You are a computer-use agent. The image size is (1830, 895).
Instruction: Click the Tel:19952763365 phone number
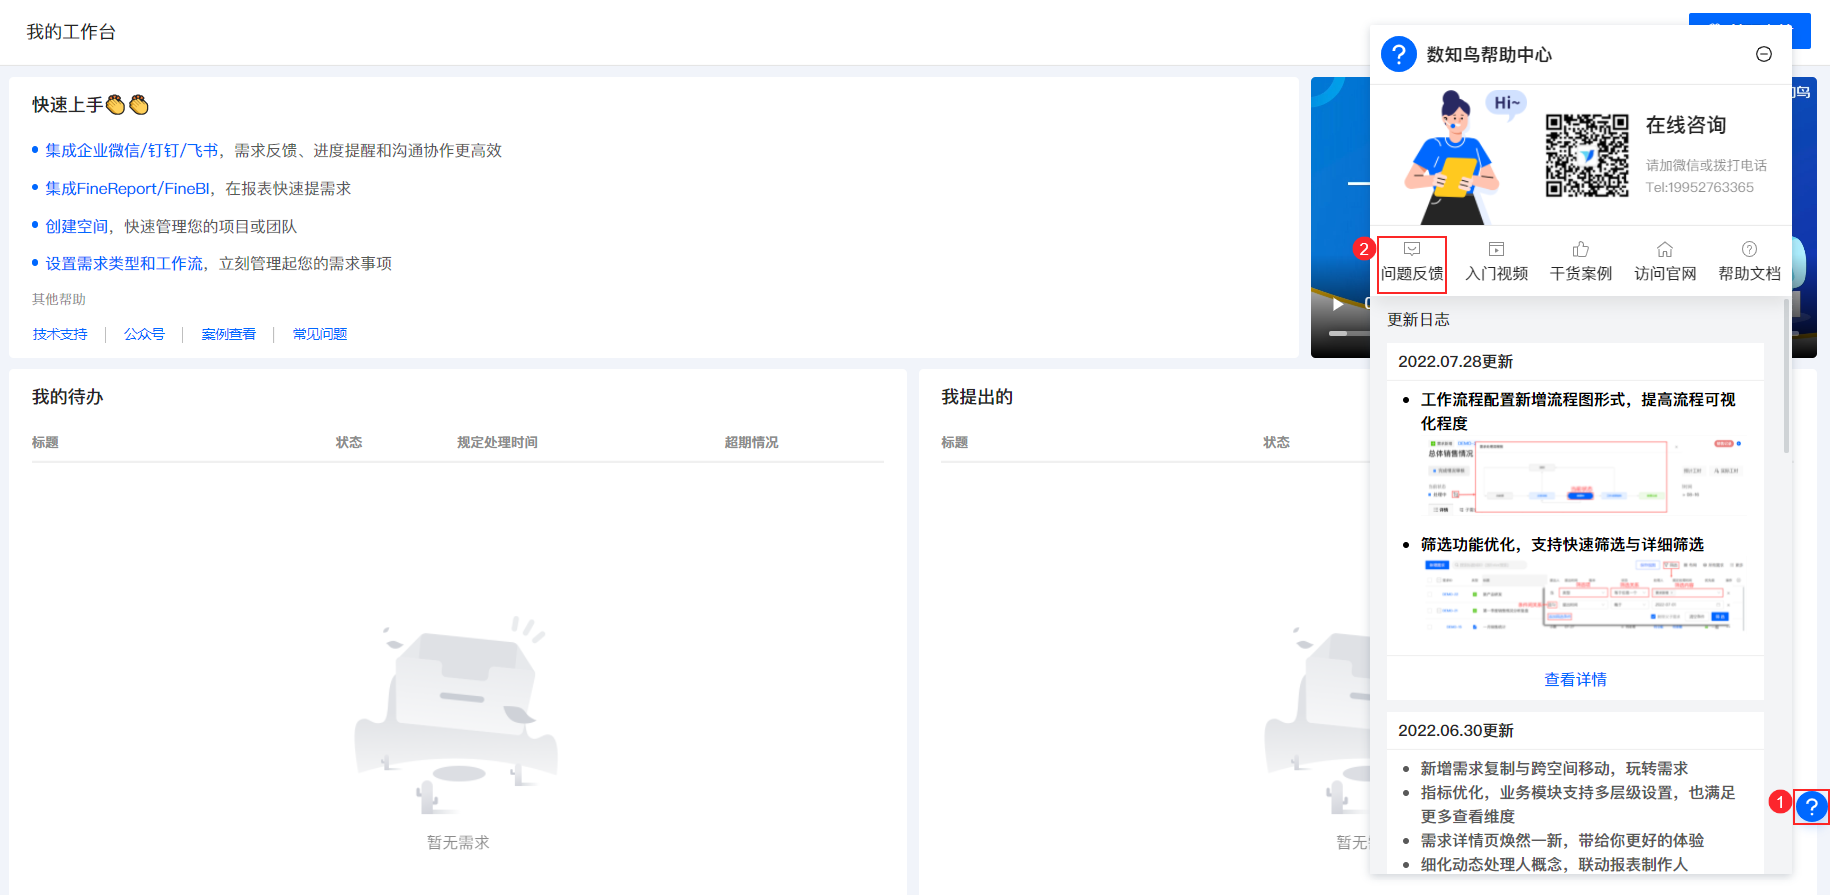(1700, 187)
